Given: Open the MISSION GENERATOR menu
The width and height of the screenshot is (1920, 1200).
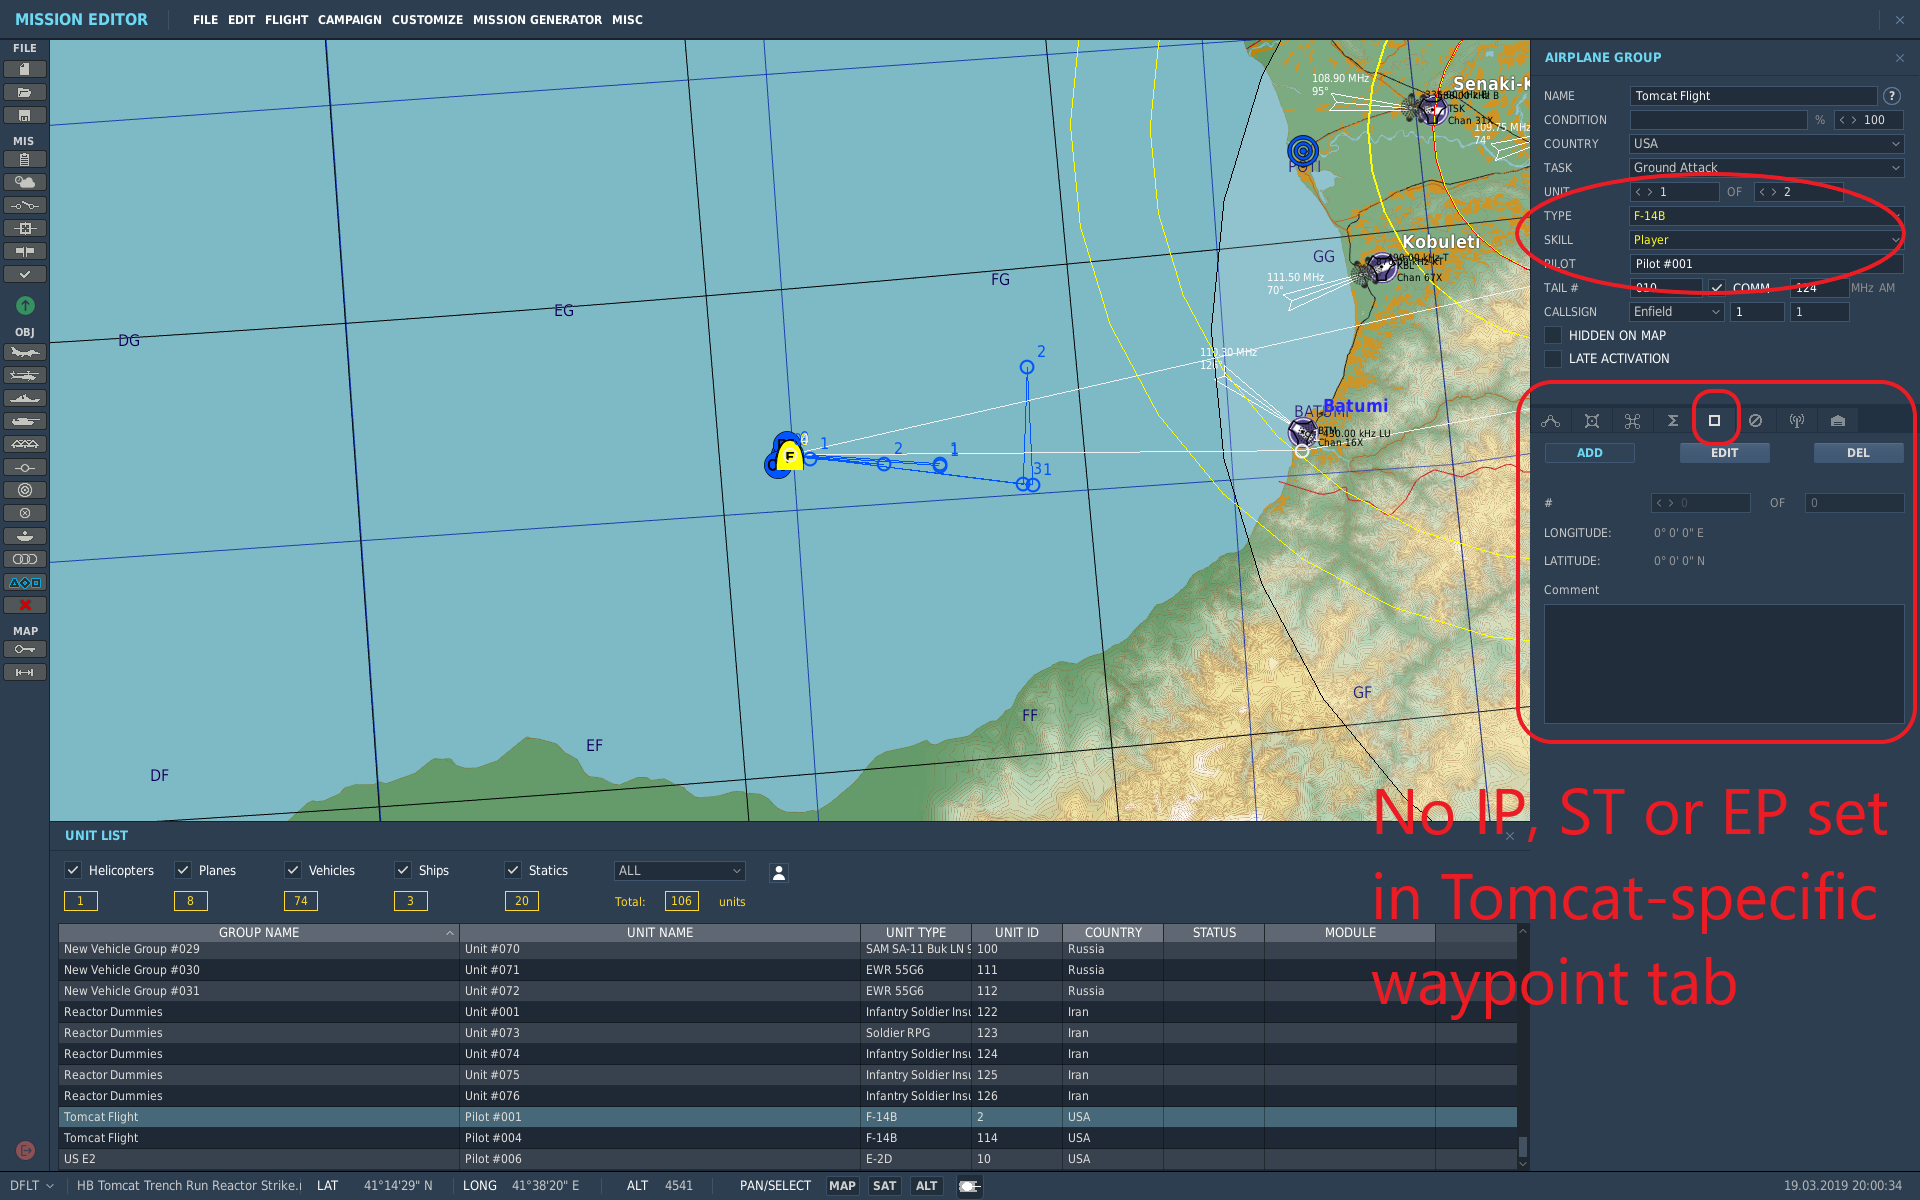Looking at the screenshot, I should pyautogui.click(x=537, y=20).
